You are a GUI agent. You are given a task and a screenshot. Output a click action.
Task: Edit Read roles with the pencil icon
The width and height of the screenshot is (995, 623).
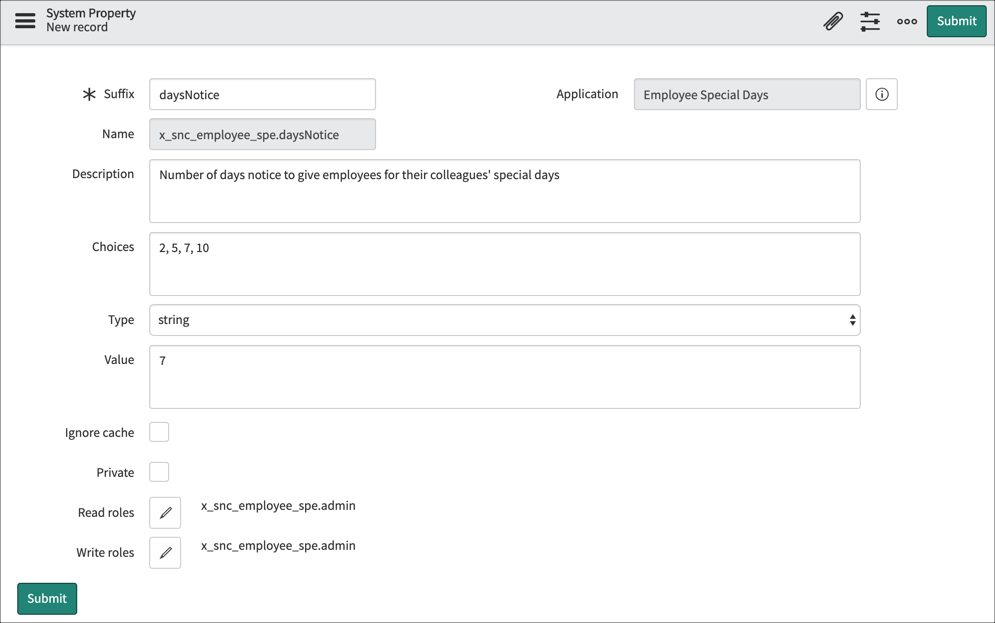point(165,513)
